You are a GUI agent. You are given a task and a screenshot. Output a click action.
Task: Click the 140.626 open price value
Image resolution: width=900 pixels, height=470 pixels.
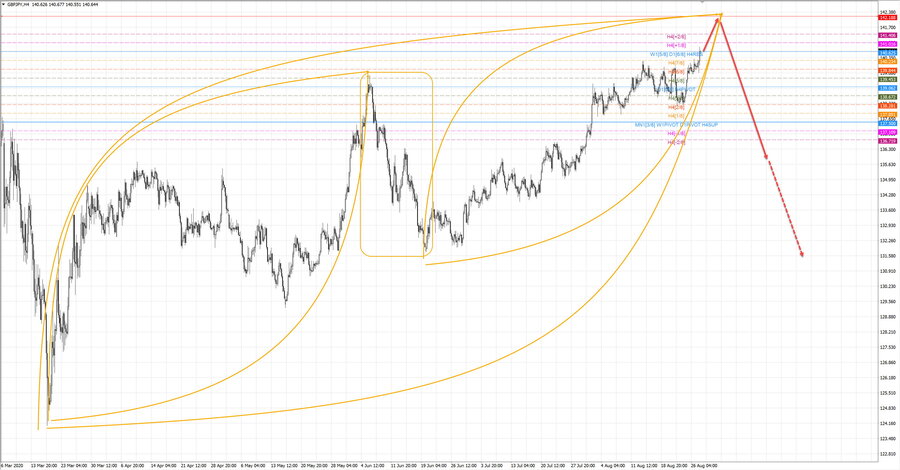[40, 5]
